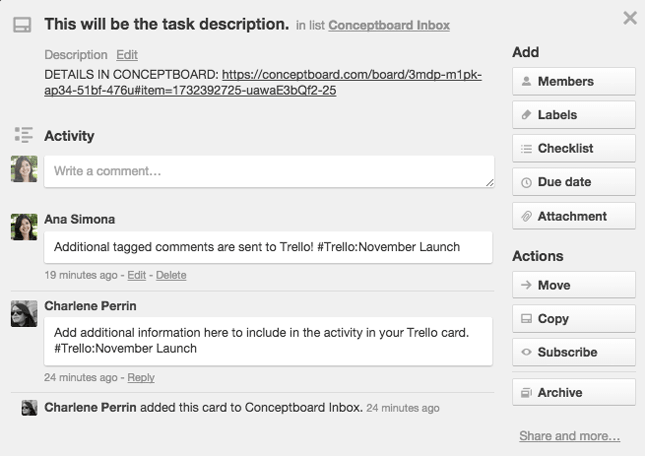Open the Conceptboard Inbox list link
Screen dimensions: 645x456
(389, 25)
